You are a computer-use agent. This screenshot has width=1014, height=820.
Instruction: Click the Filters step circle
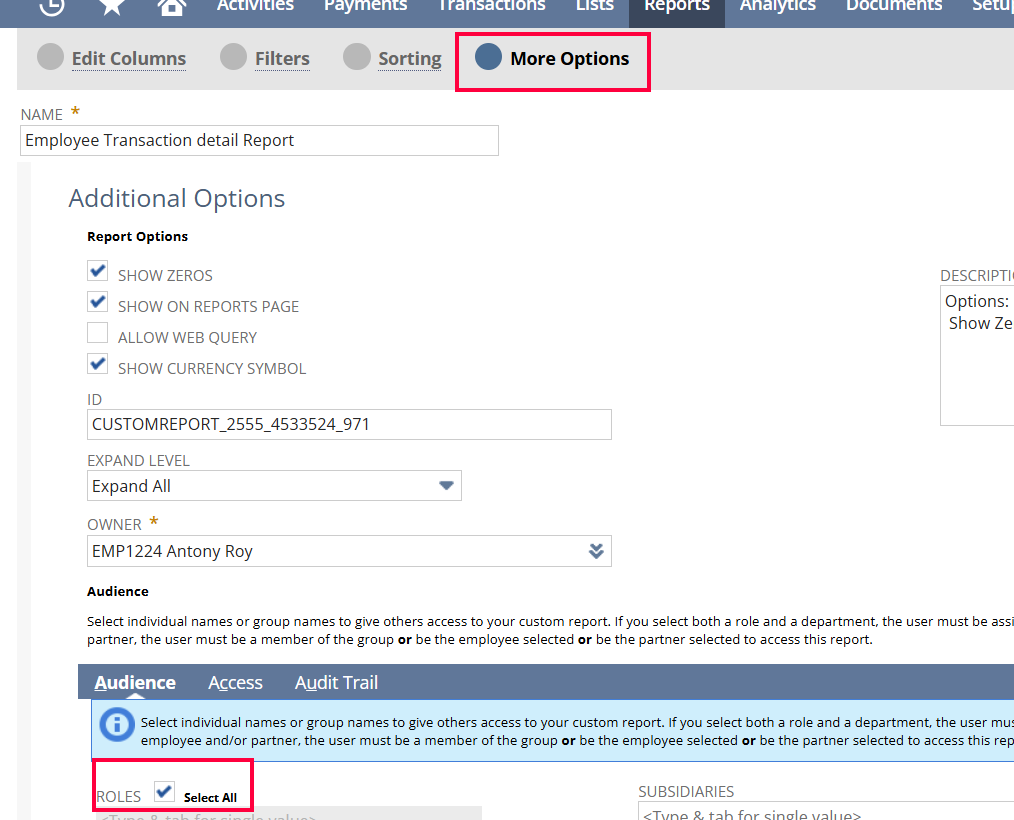click(233, 57)
